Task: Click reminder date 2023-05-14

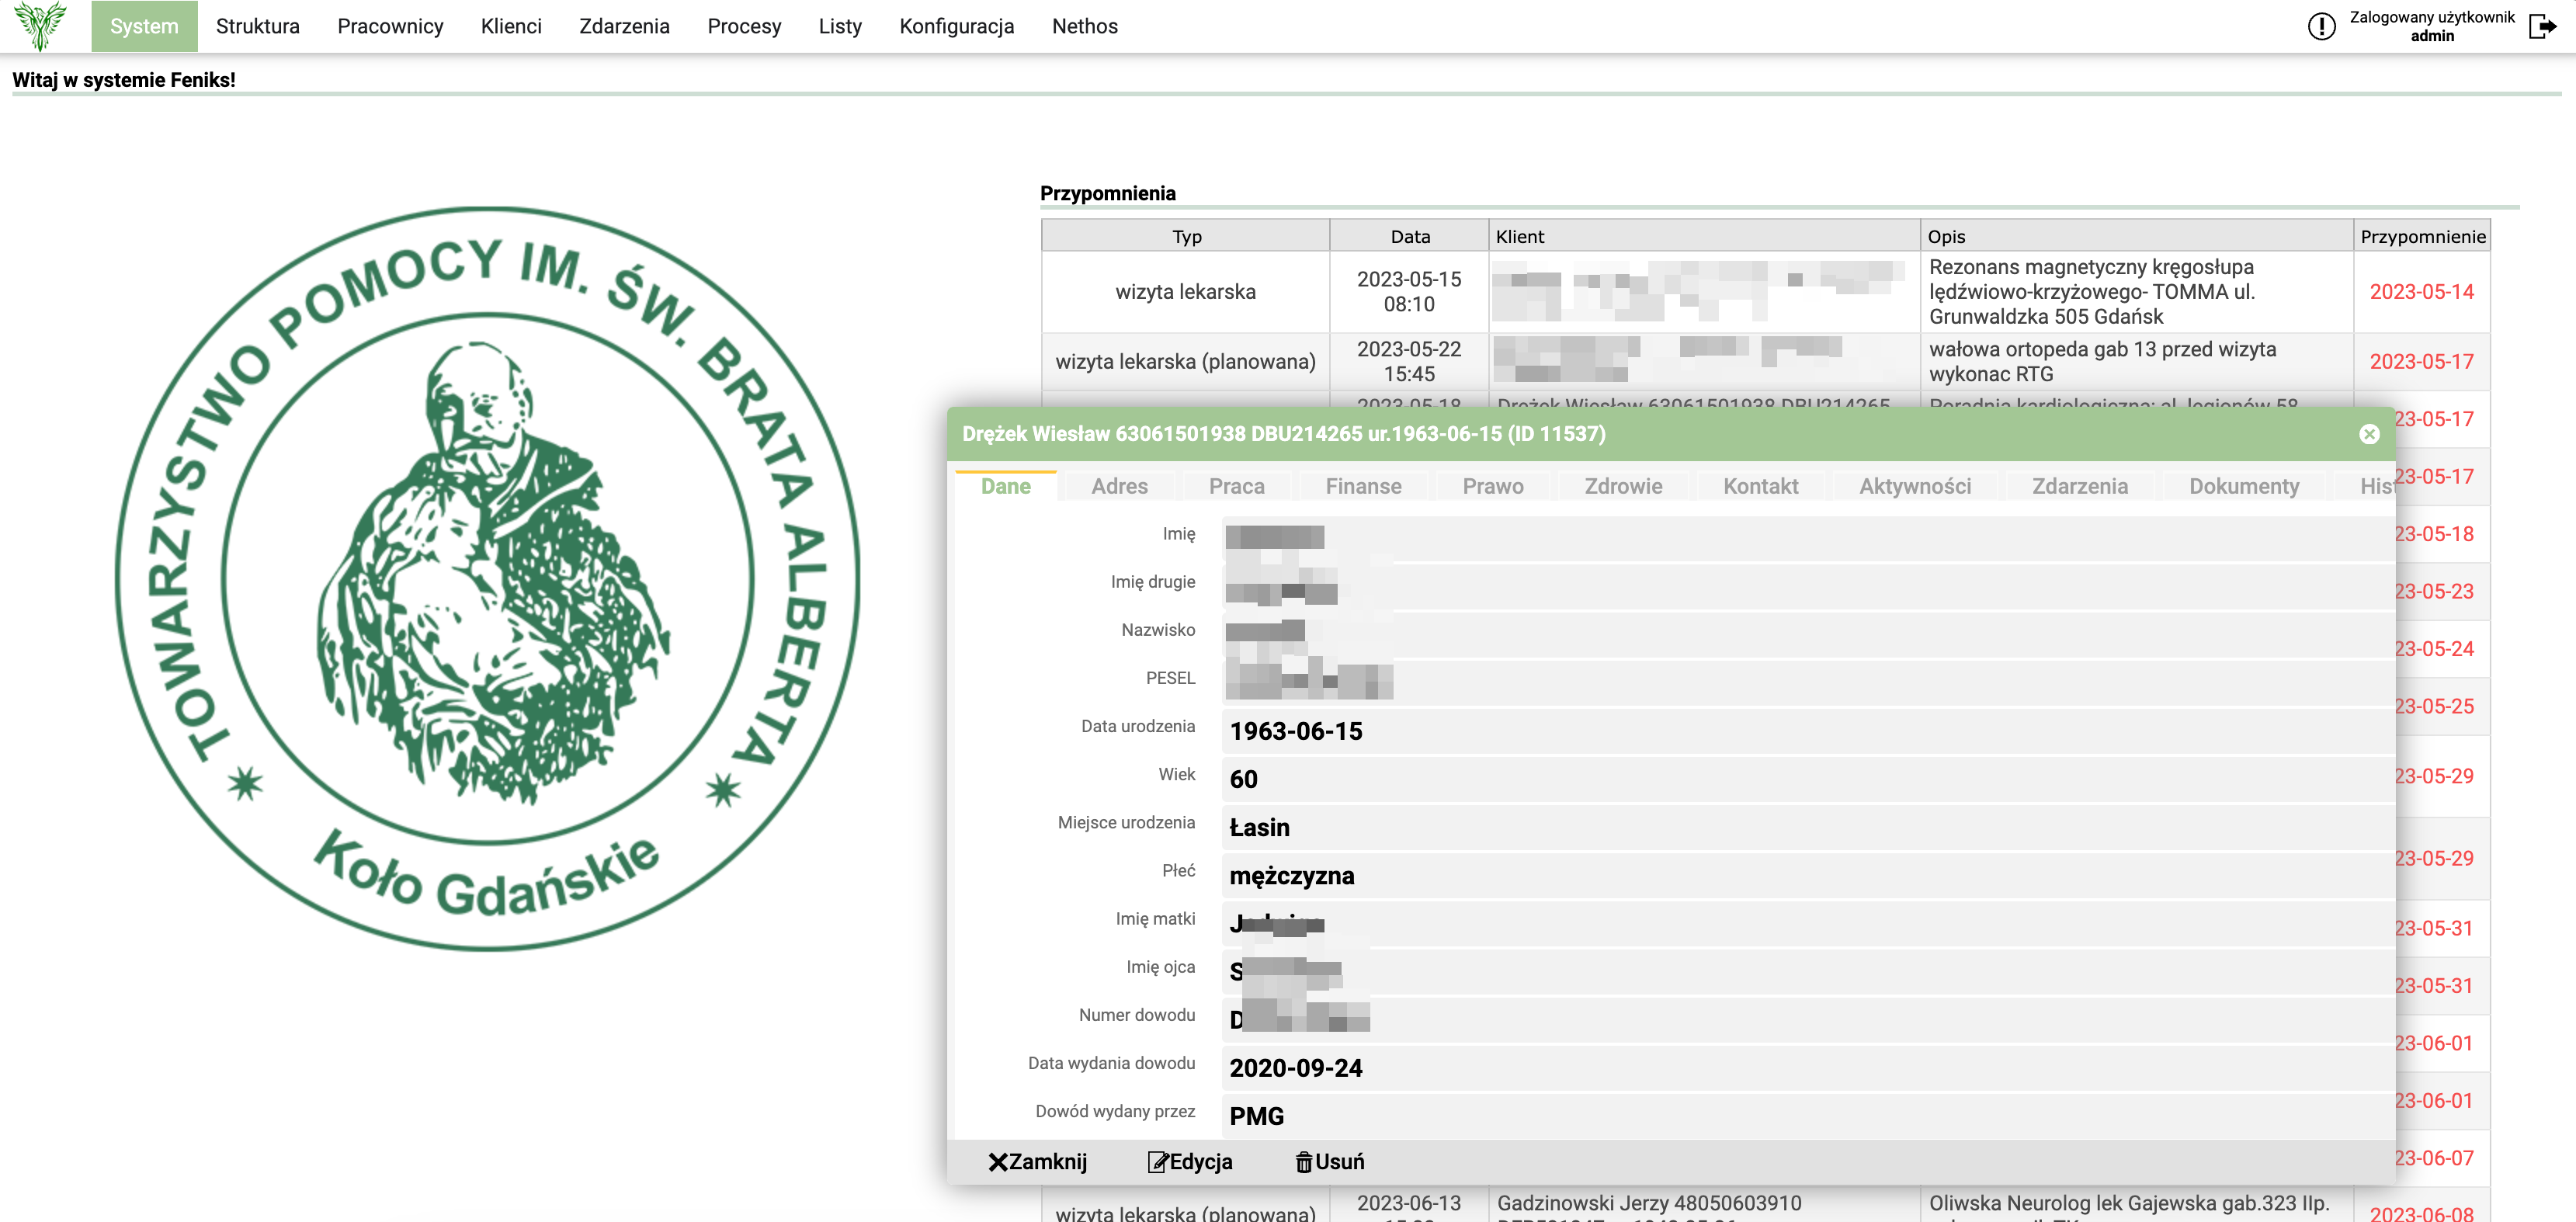Action: [x=2421, y=292]
